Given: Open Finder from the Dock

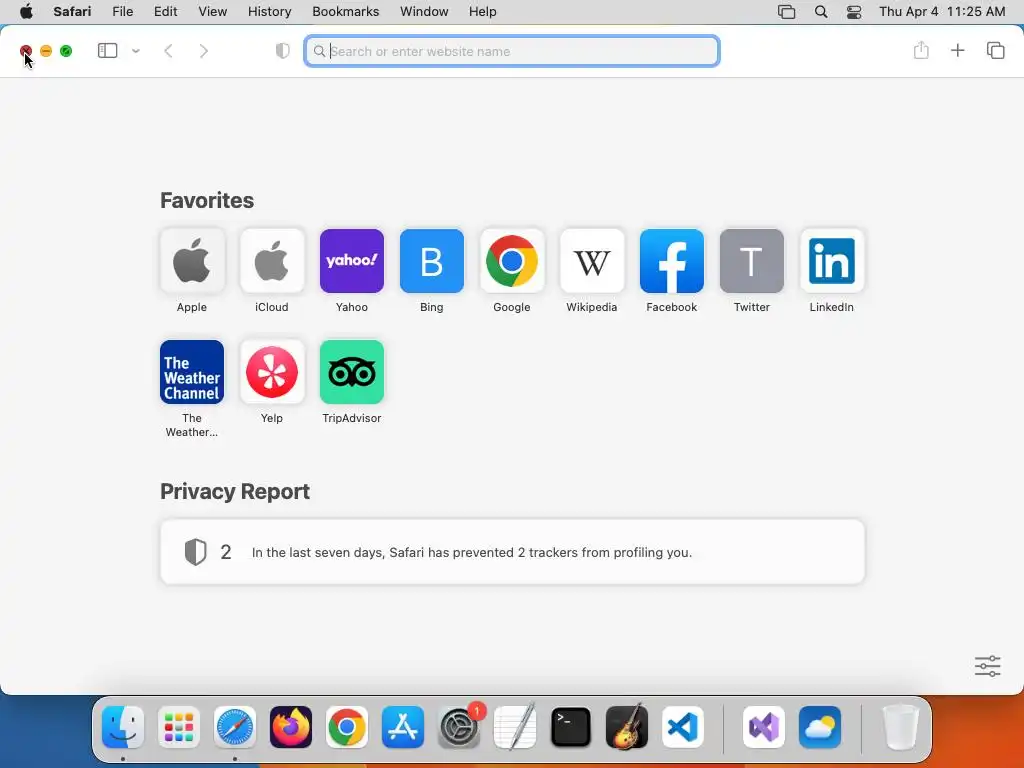Looking at the screenshot, I should [x=123, y=726].
